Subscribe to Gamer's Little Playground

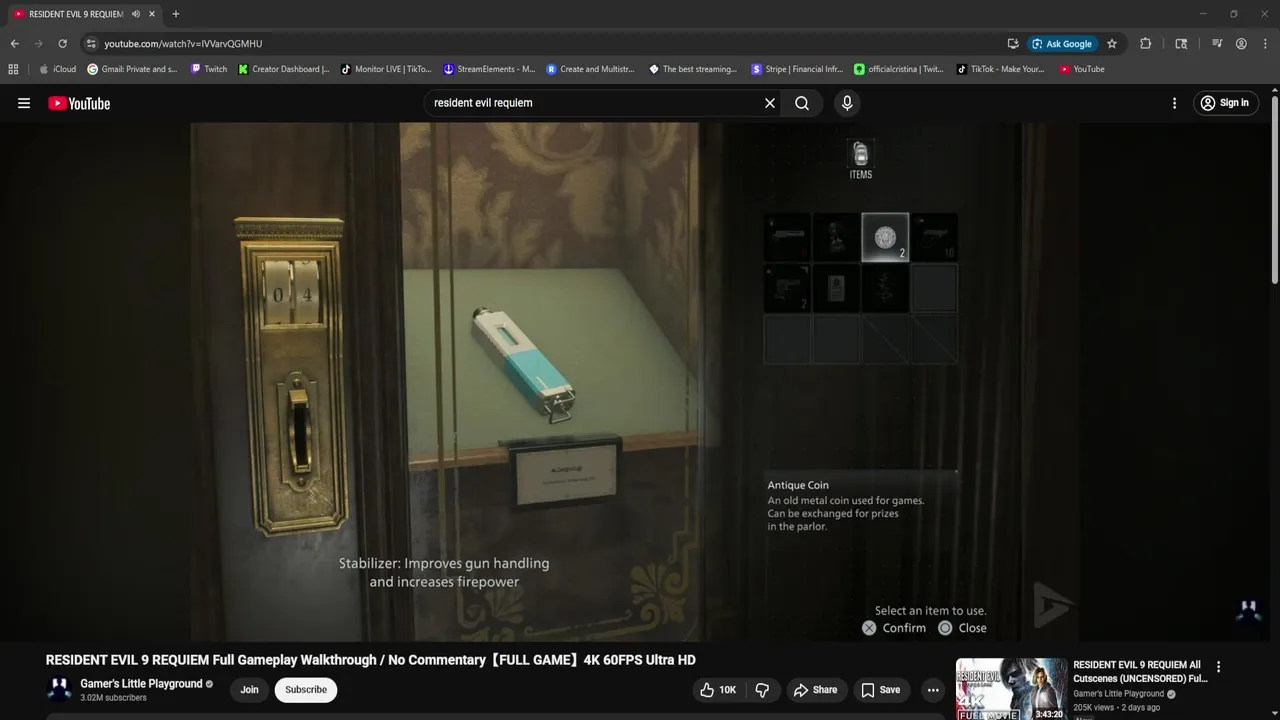click(306, 690)
